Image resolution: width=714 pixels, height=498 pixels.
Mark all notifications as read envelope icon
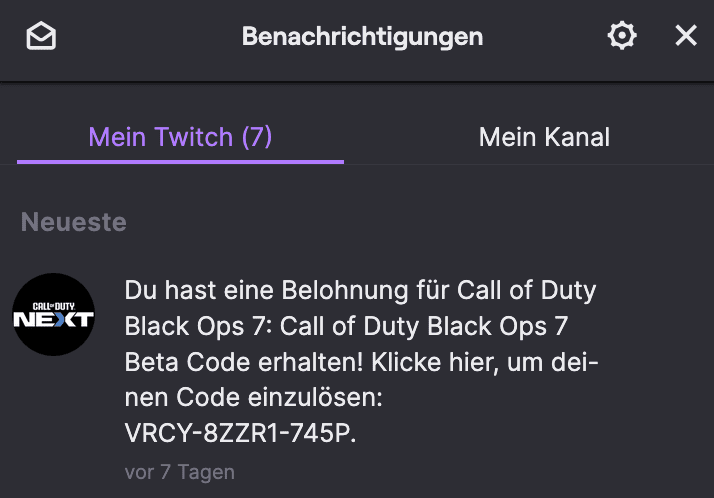tap(41, 37)
